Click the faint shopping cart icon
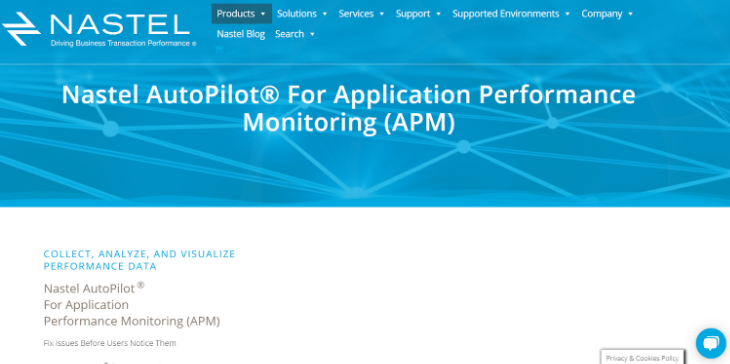 (219, 50)
